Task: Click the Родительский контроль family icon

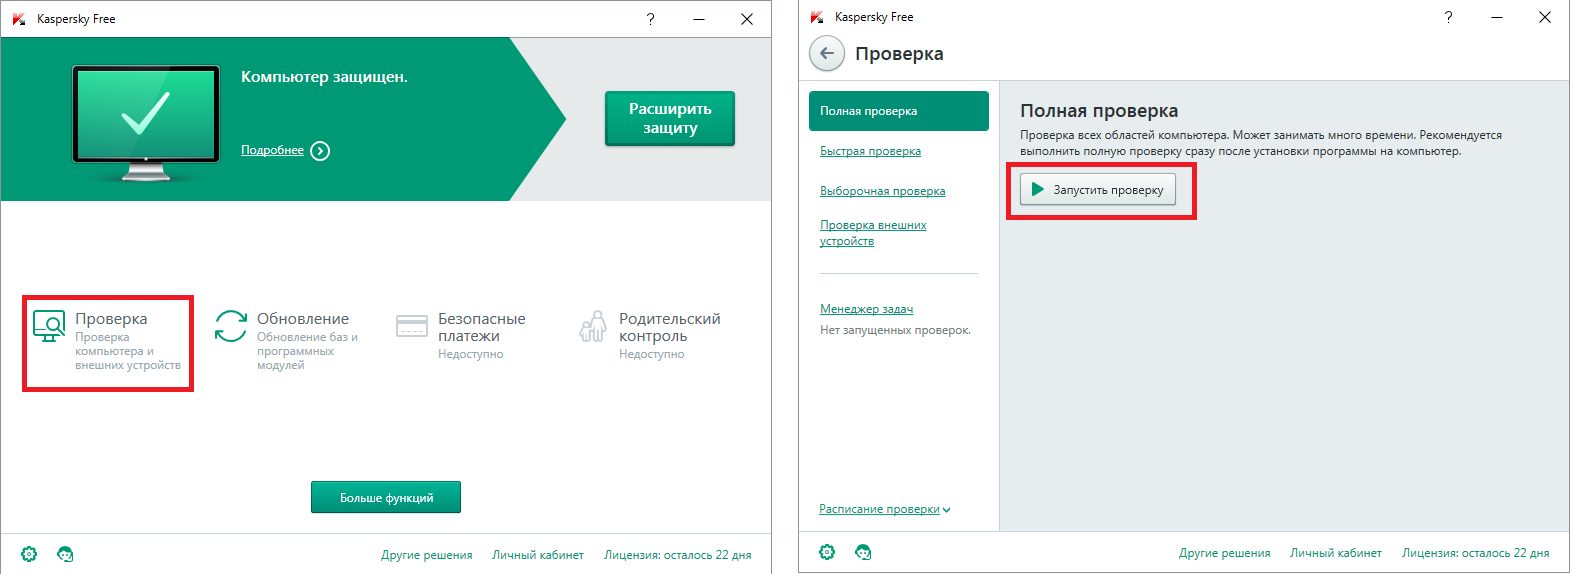Action: pyautogui.click(x=593, y=326)
